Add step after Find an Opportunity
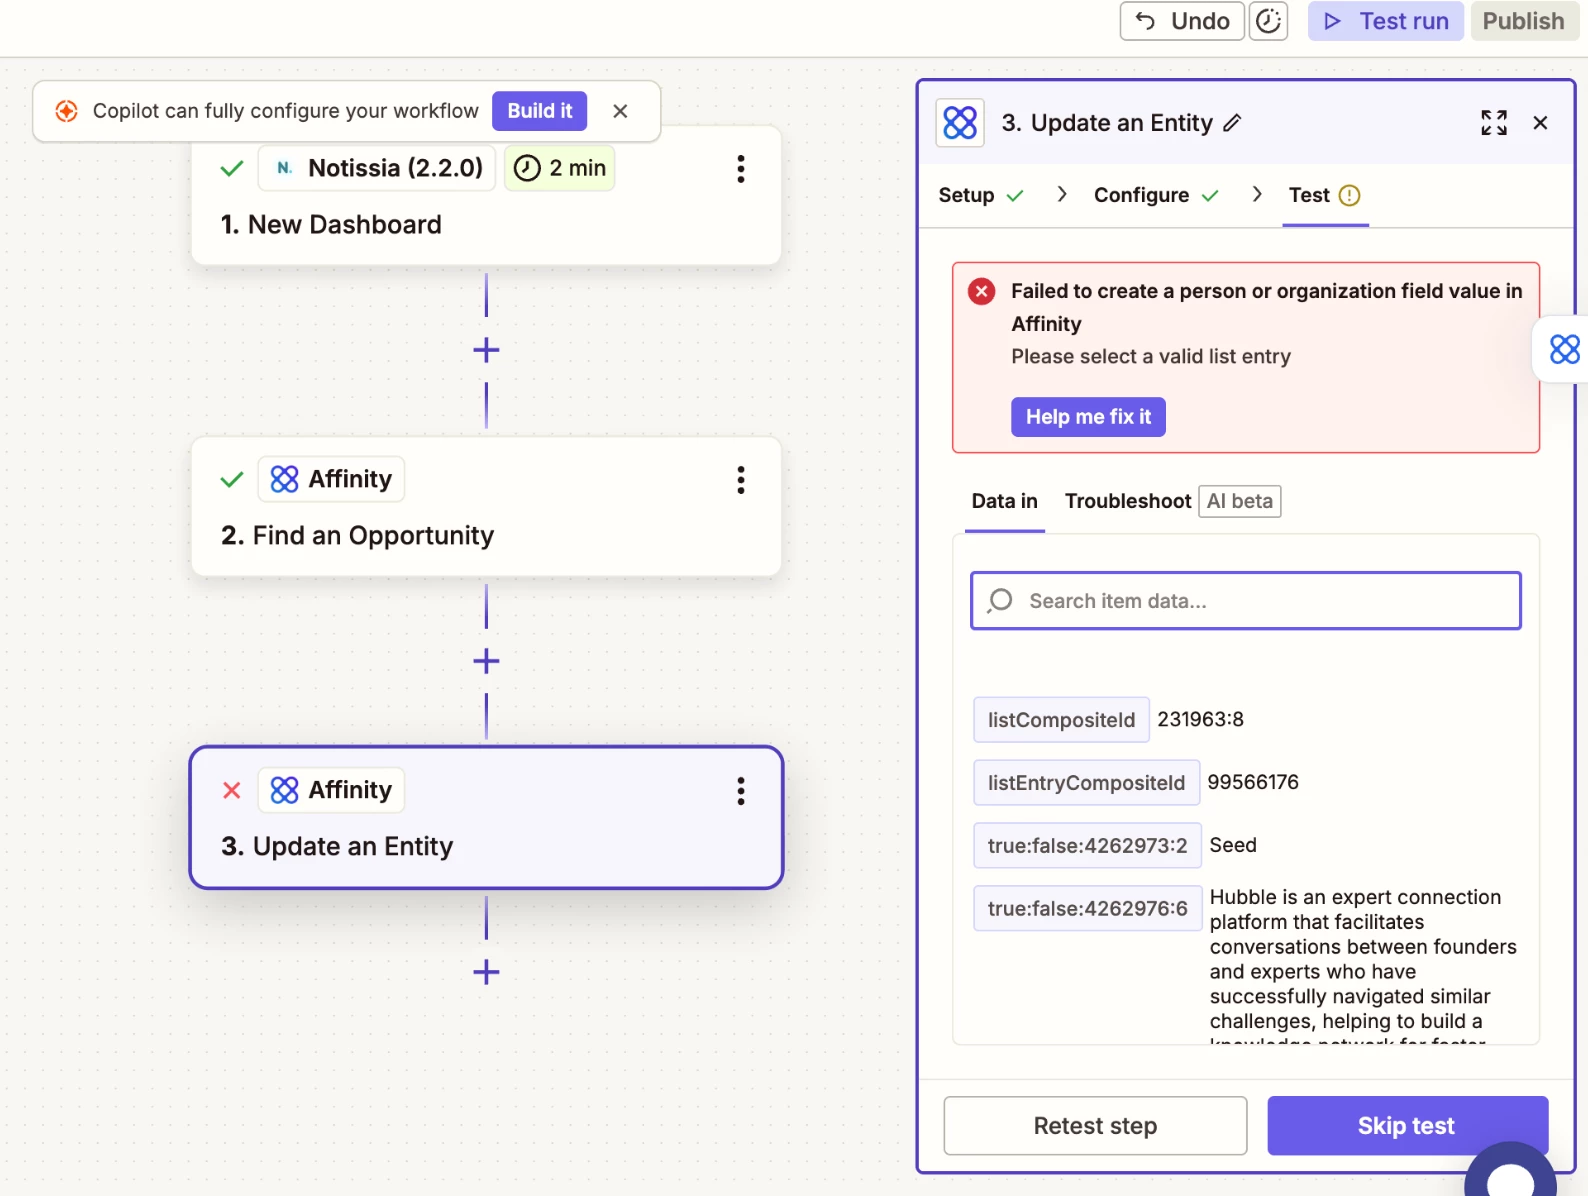 click(486, 661)
